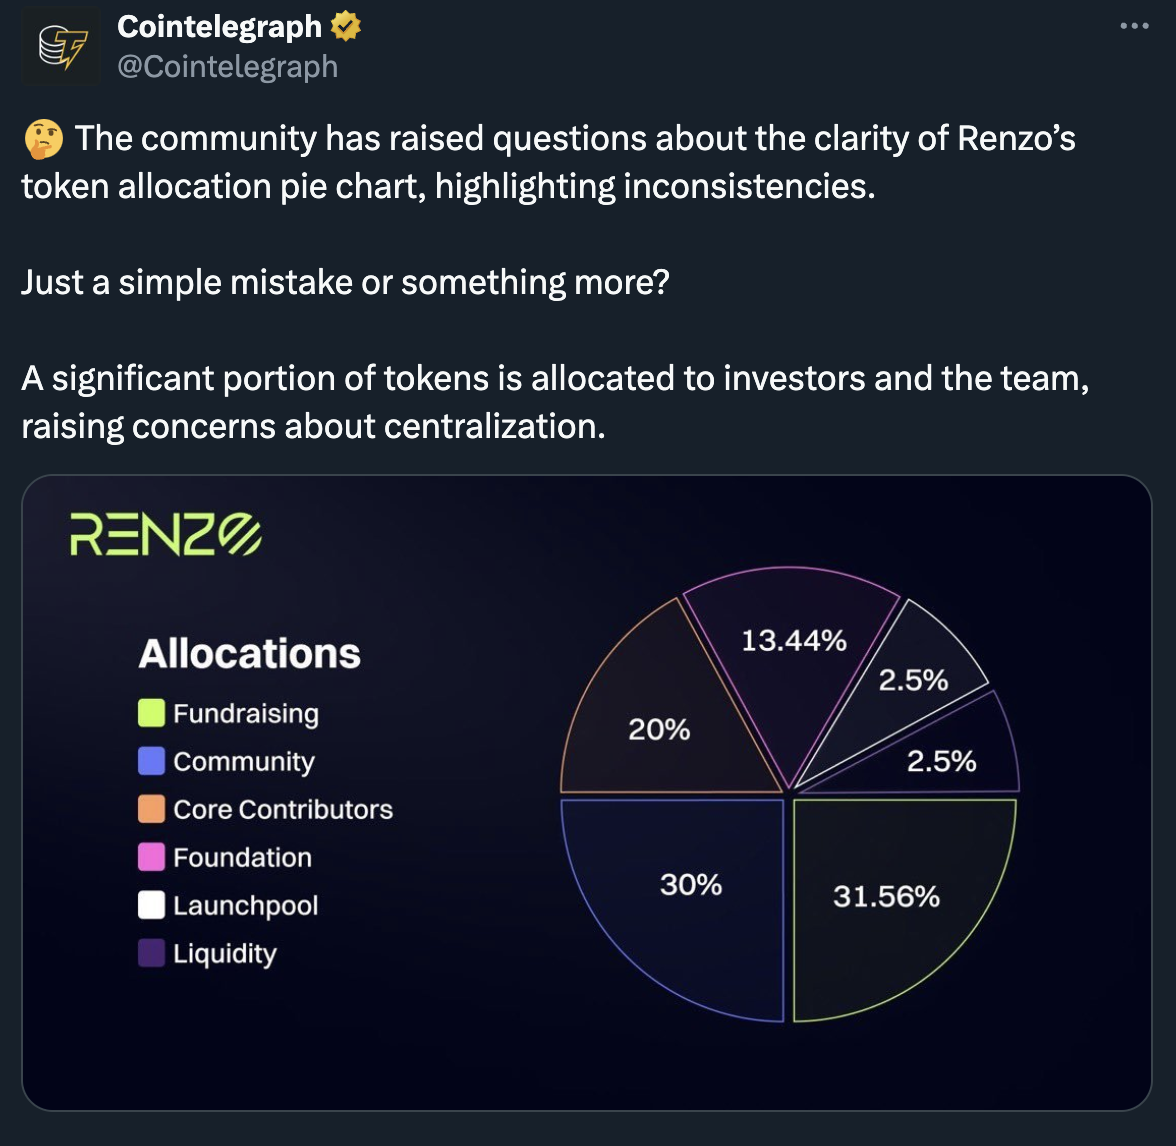The image size is (1176, 1146).
Task: Click the 31.56% pie slice
Action: point(885,896)
